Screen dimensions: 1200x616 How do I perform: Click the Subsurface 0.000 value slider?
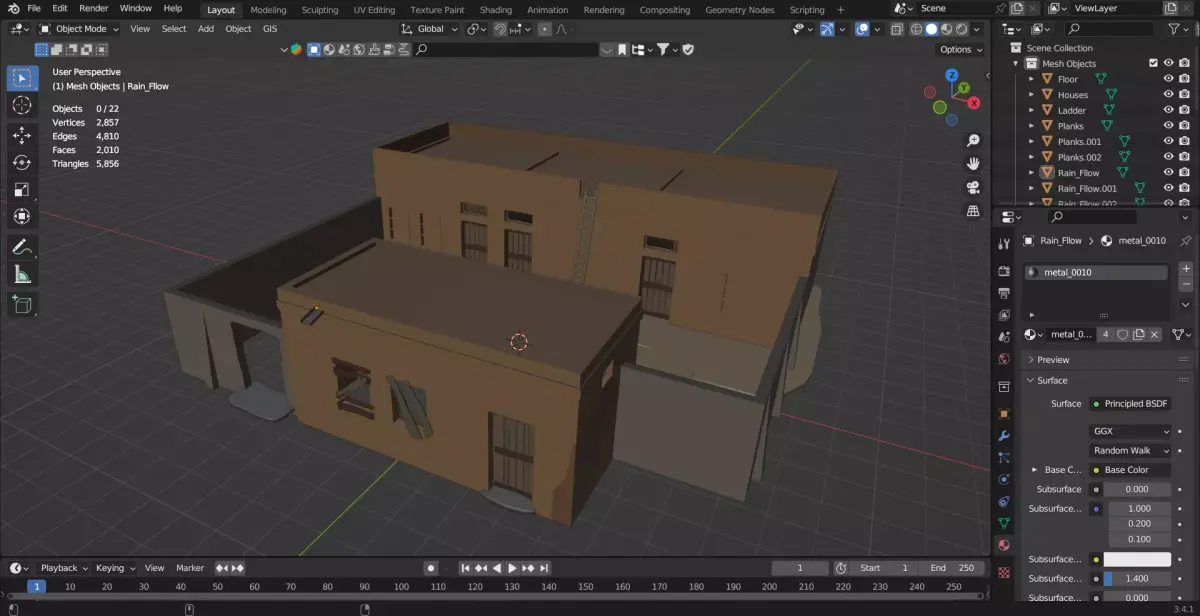point(1137,489)
